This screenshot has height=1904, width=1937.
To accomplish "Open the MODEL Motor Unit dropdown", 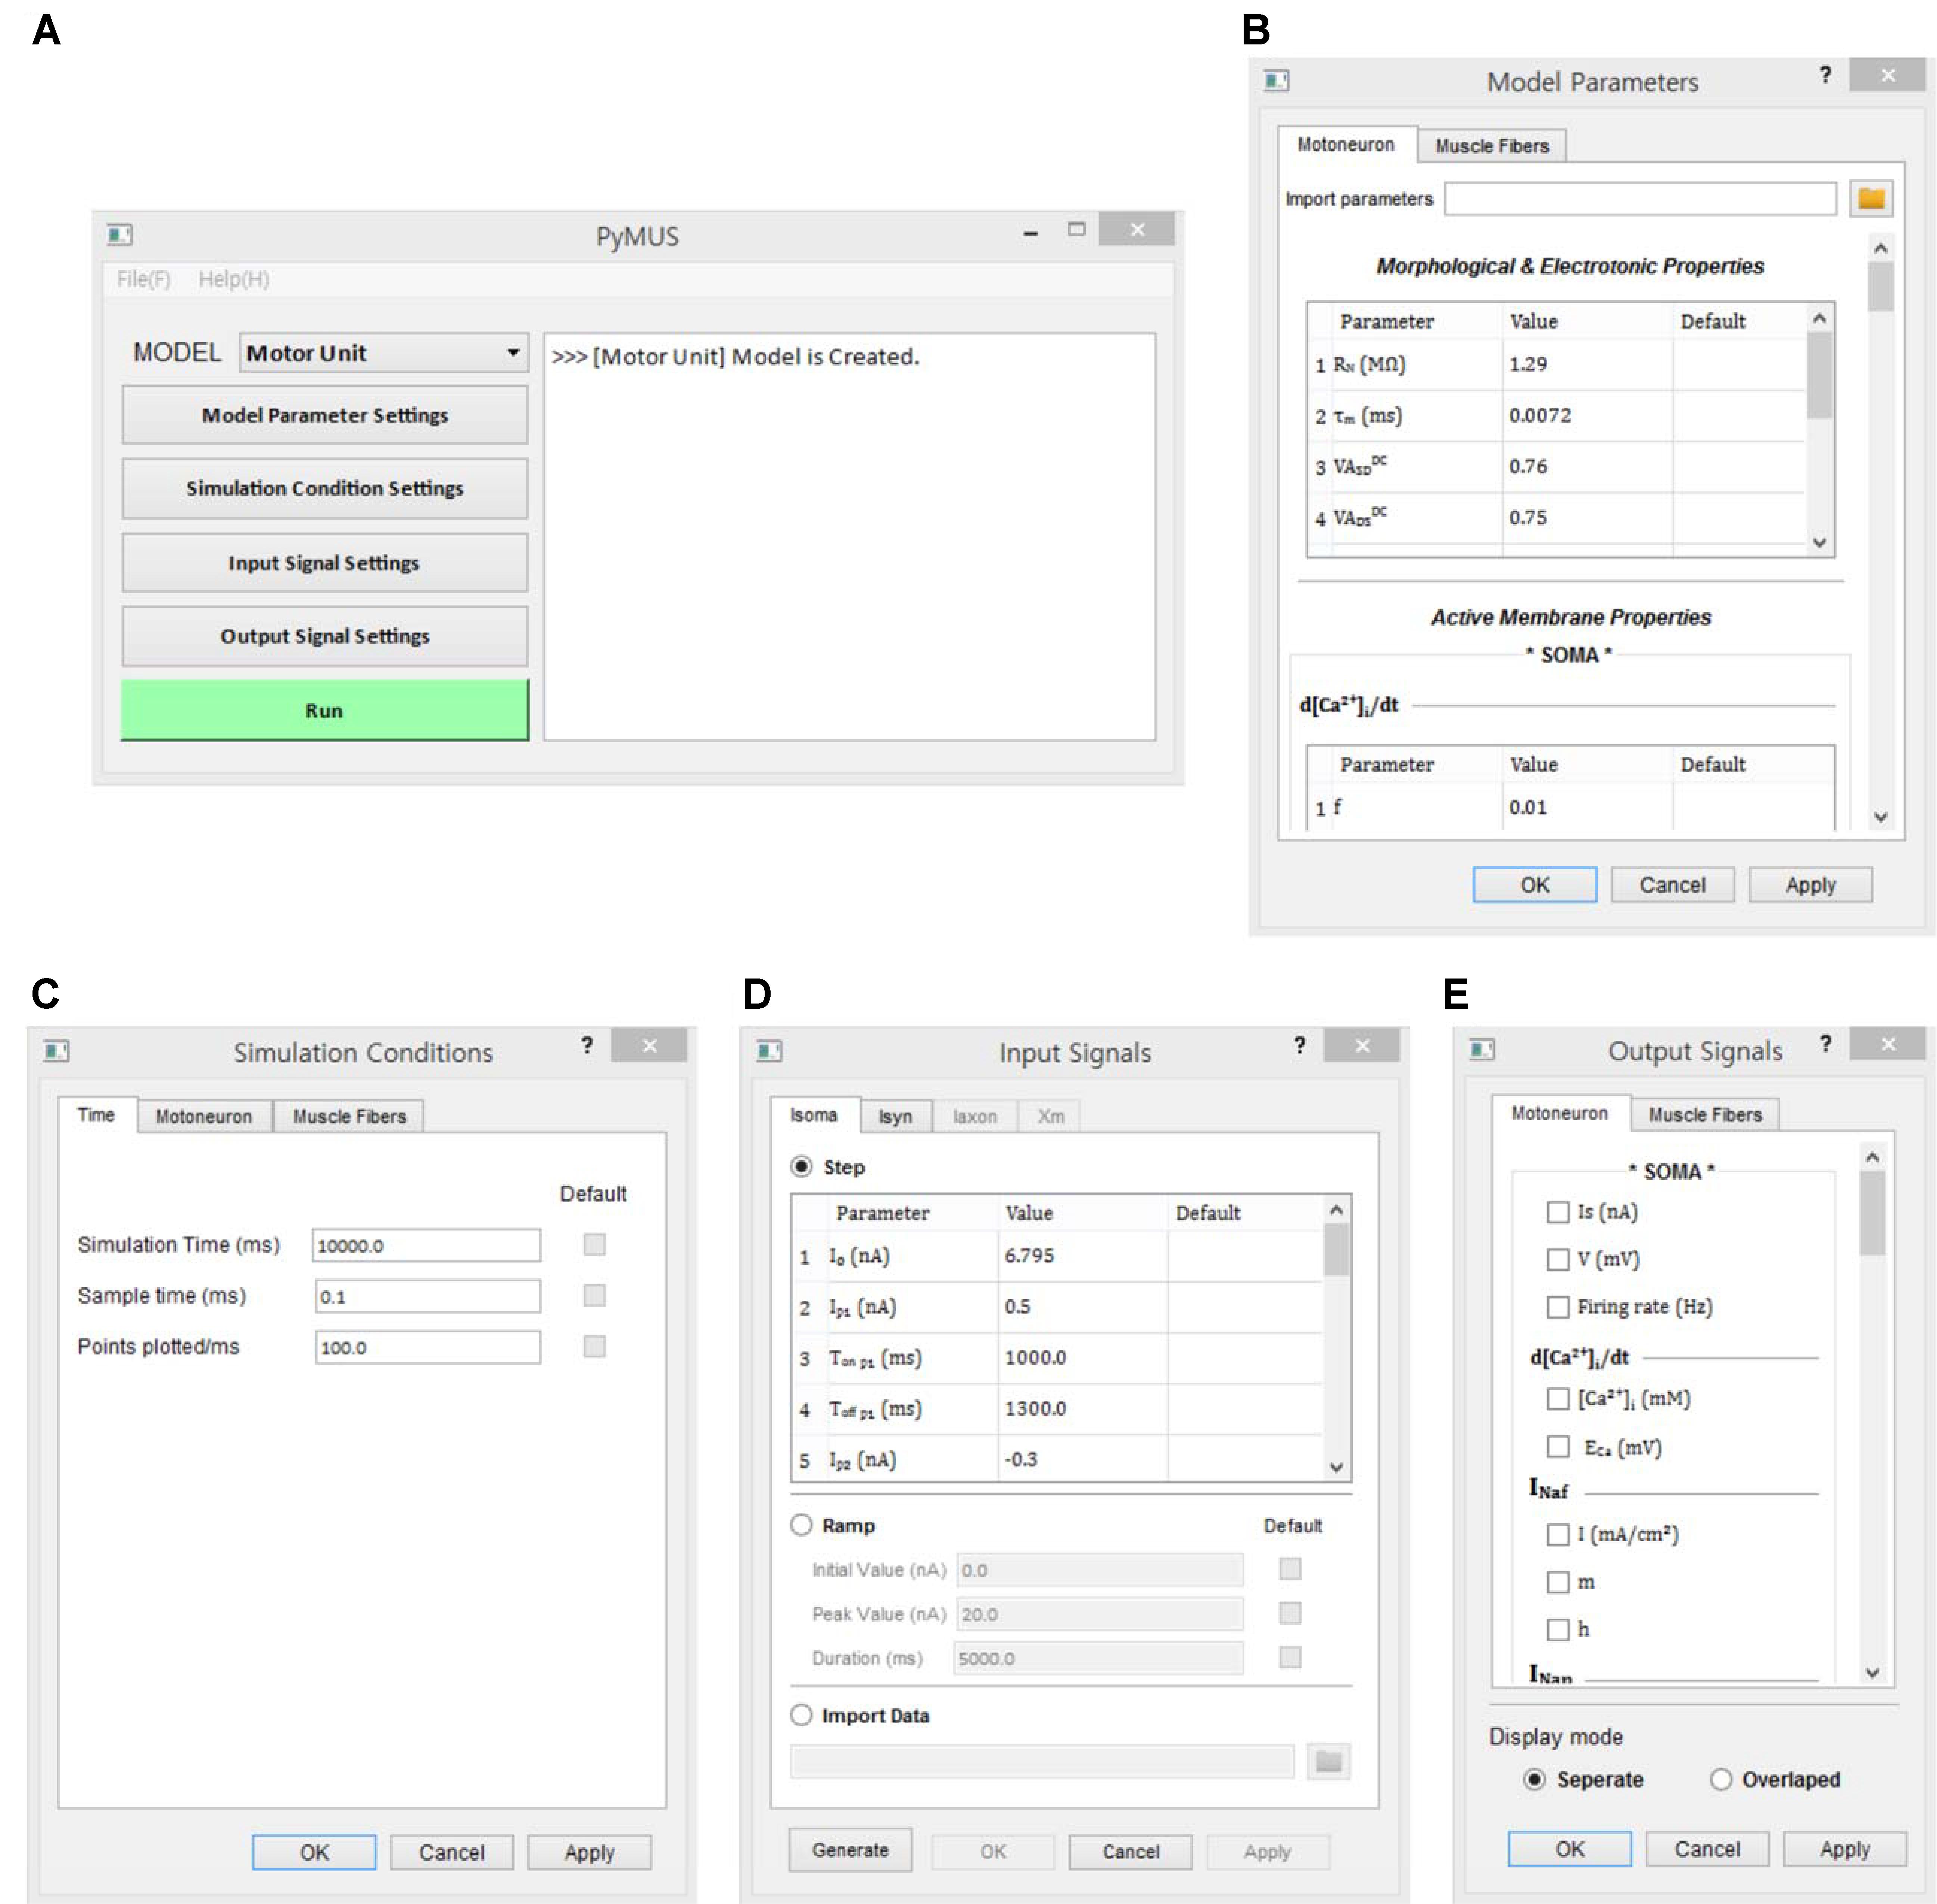I will (x=384, y=353).
